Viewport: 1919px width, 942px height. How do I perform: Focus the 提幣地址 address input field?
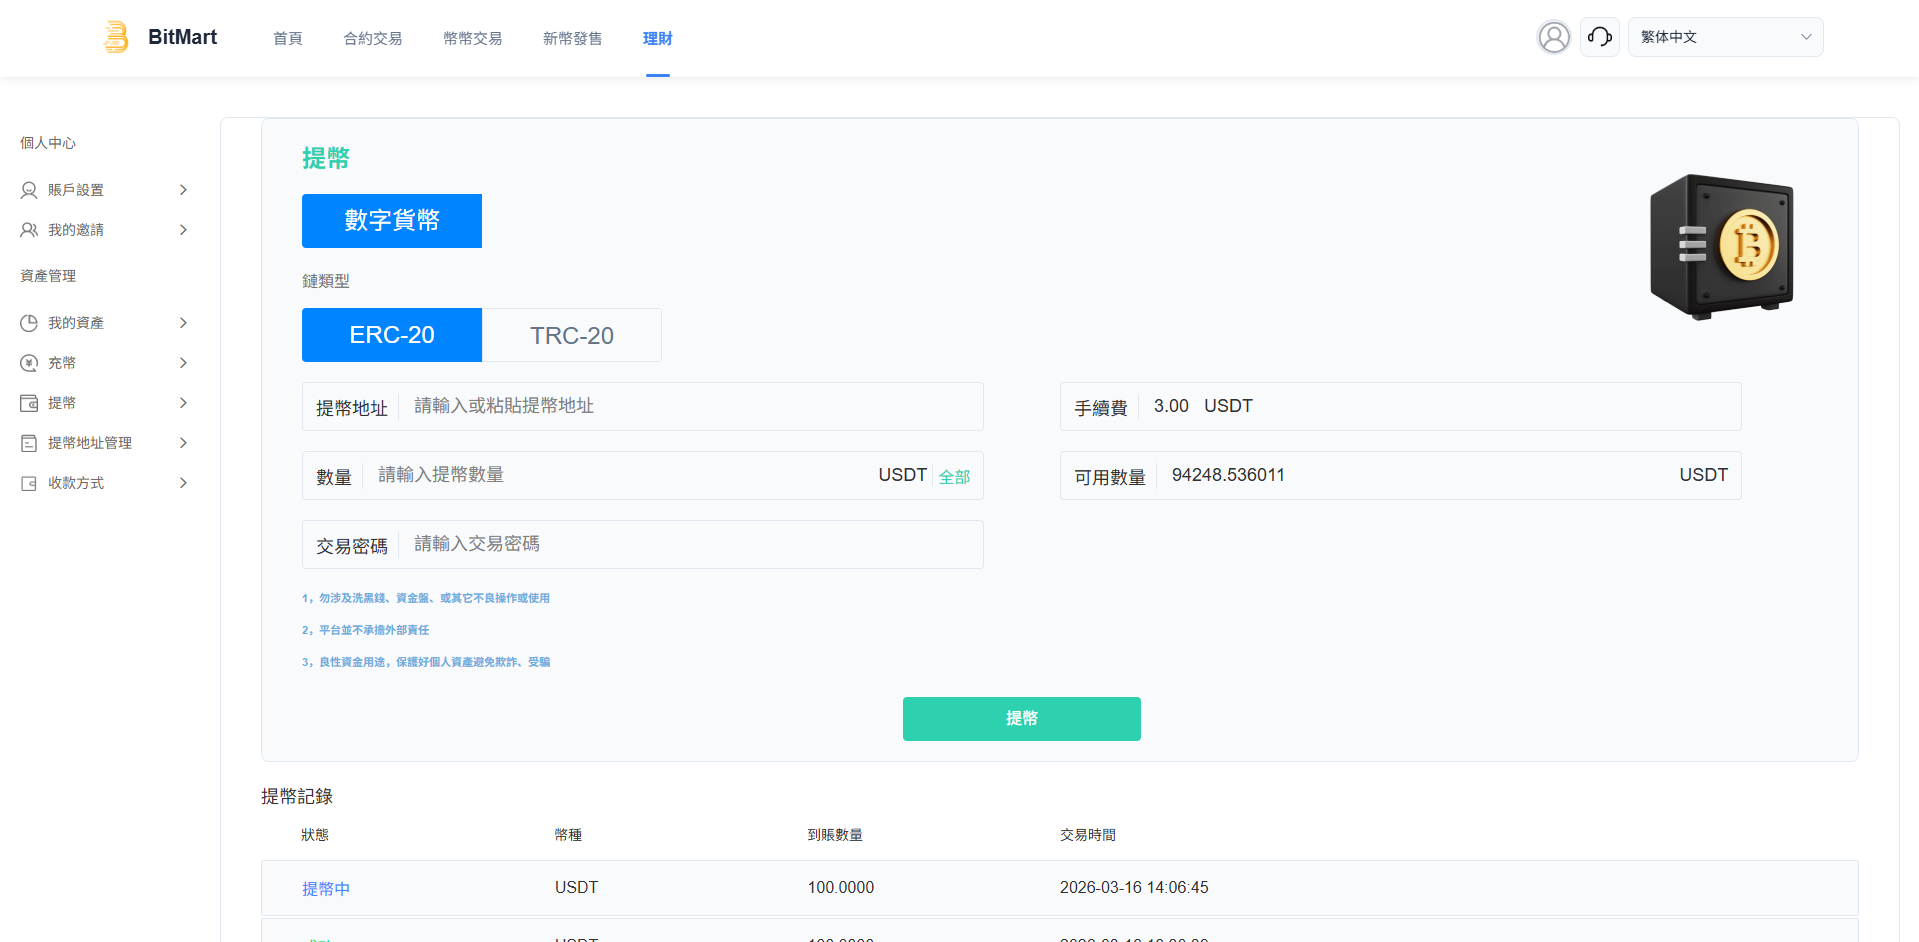[x=690, y=406]
